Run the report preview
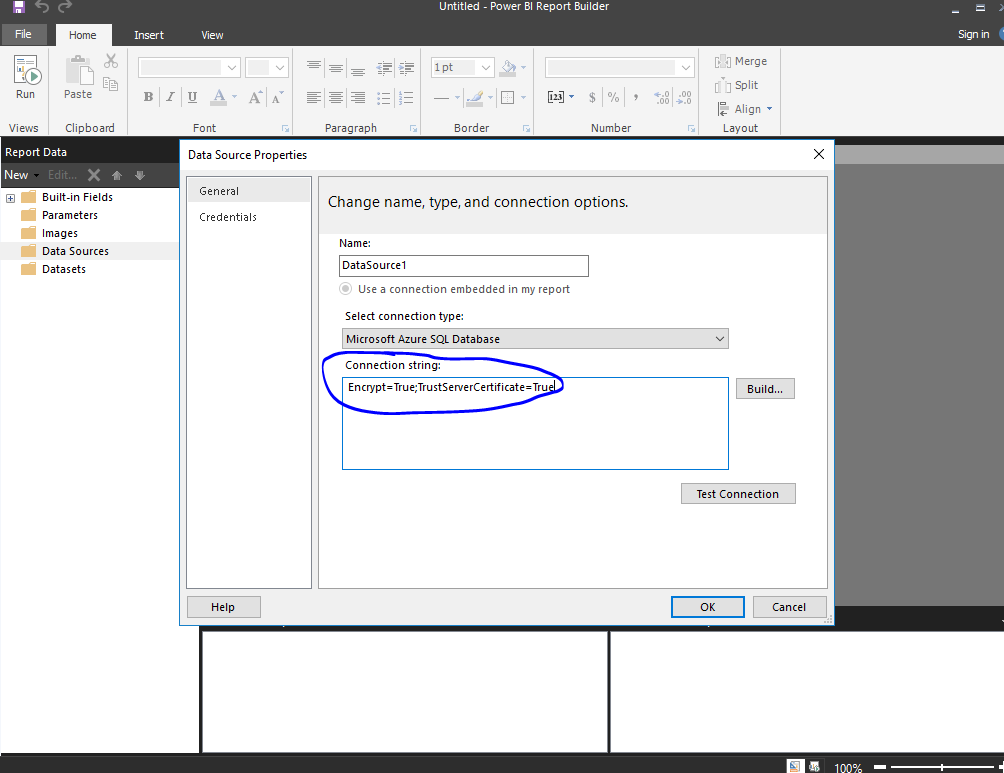The width and height of the screenshot is (1004, 773). point(26,78)
